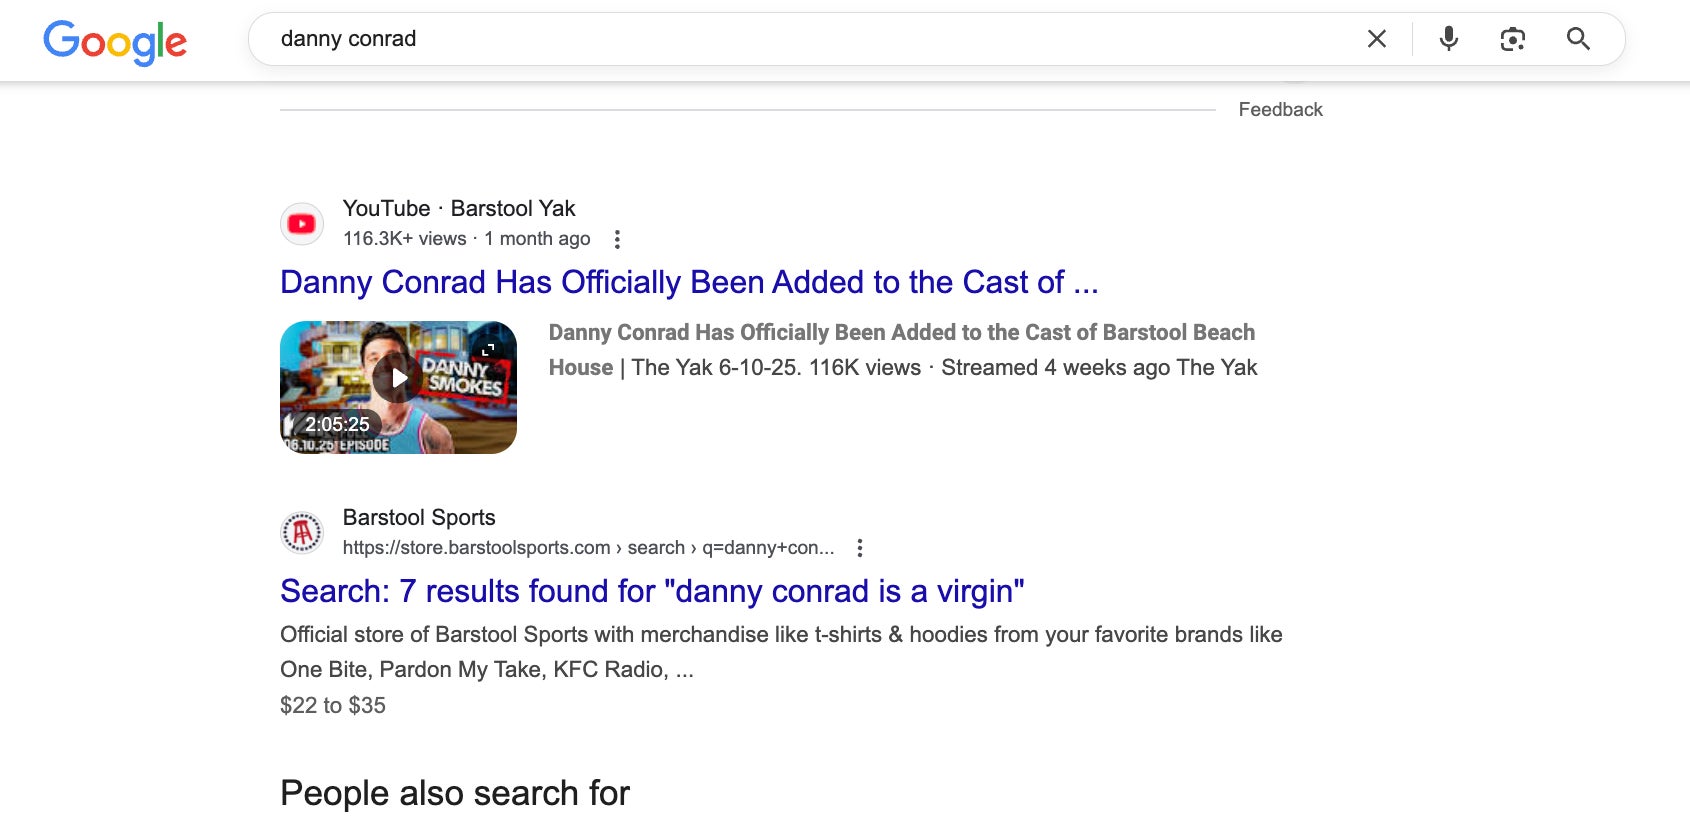Image resolution: width=1690 pixels, height=820 pixels.
Task: Open "7 results found" Barstool store link
Action: pyautogui.click(x=652, y=591)
